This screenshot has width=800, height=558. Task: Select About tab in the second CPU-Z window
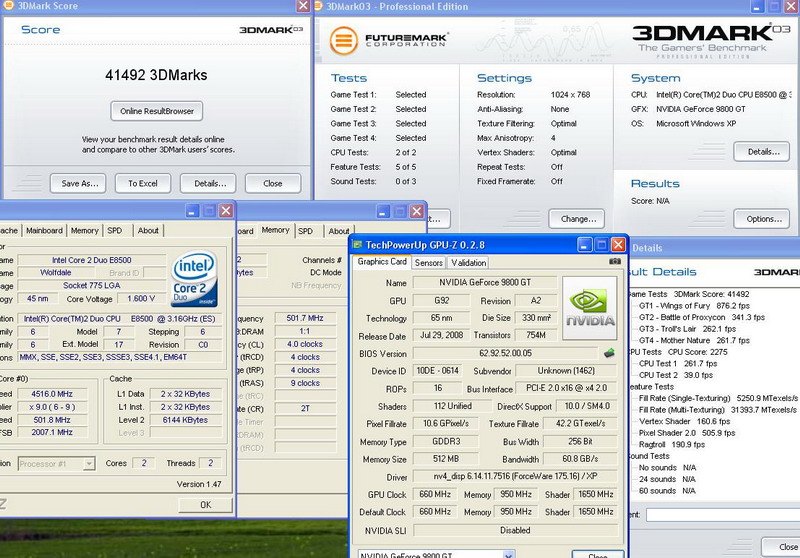(x=339, y=231)
